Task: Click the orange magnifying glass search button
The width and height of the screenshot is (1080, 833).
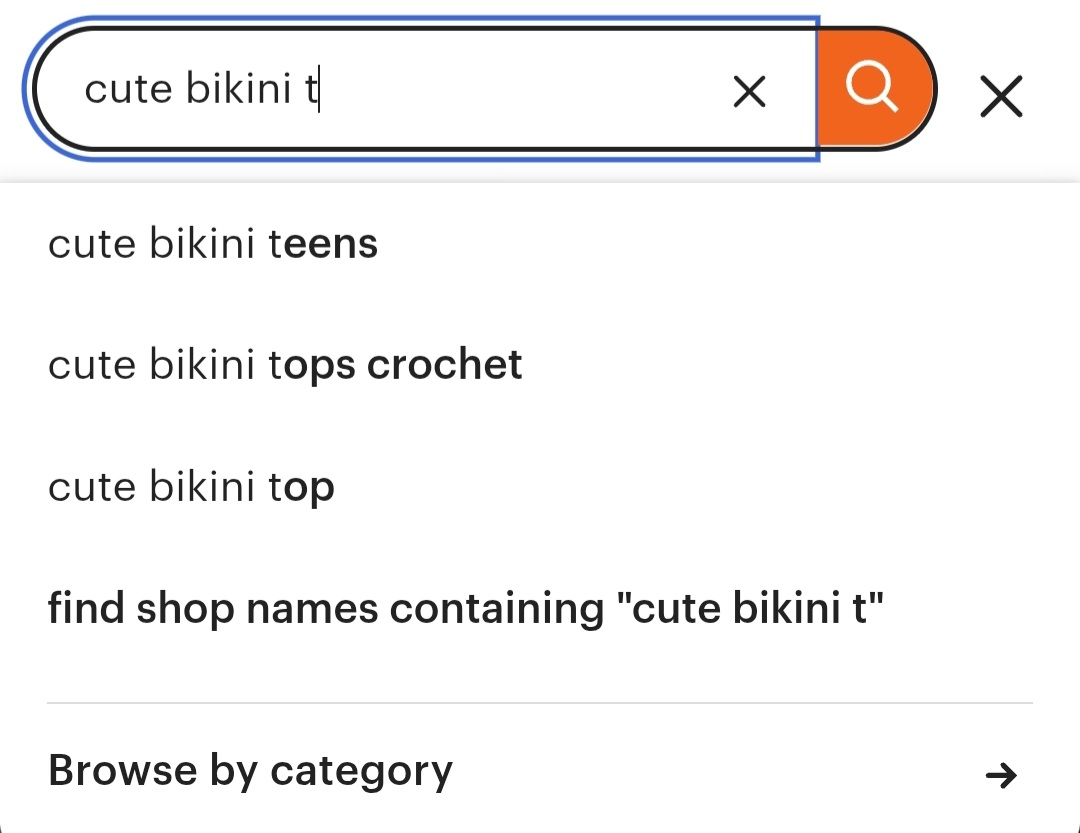Action: (875, 88)
